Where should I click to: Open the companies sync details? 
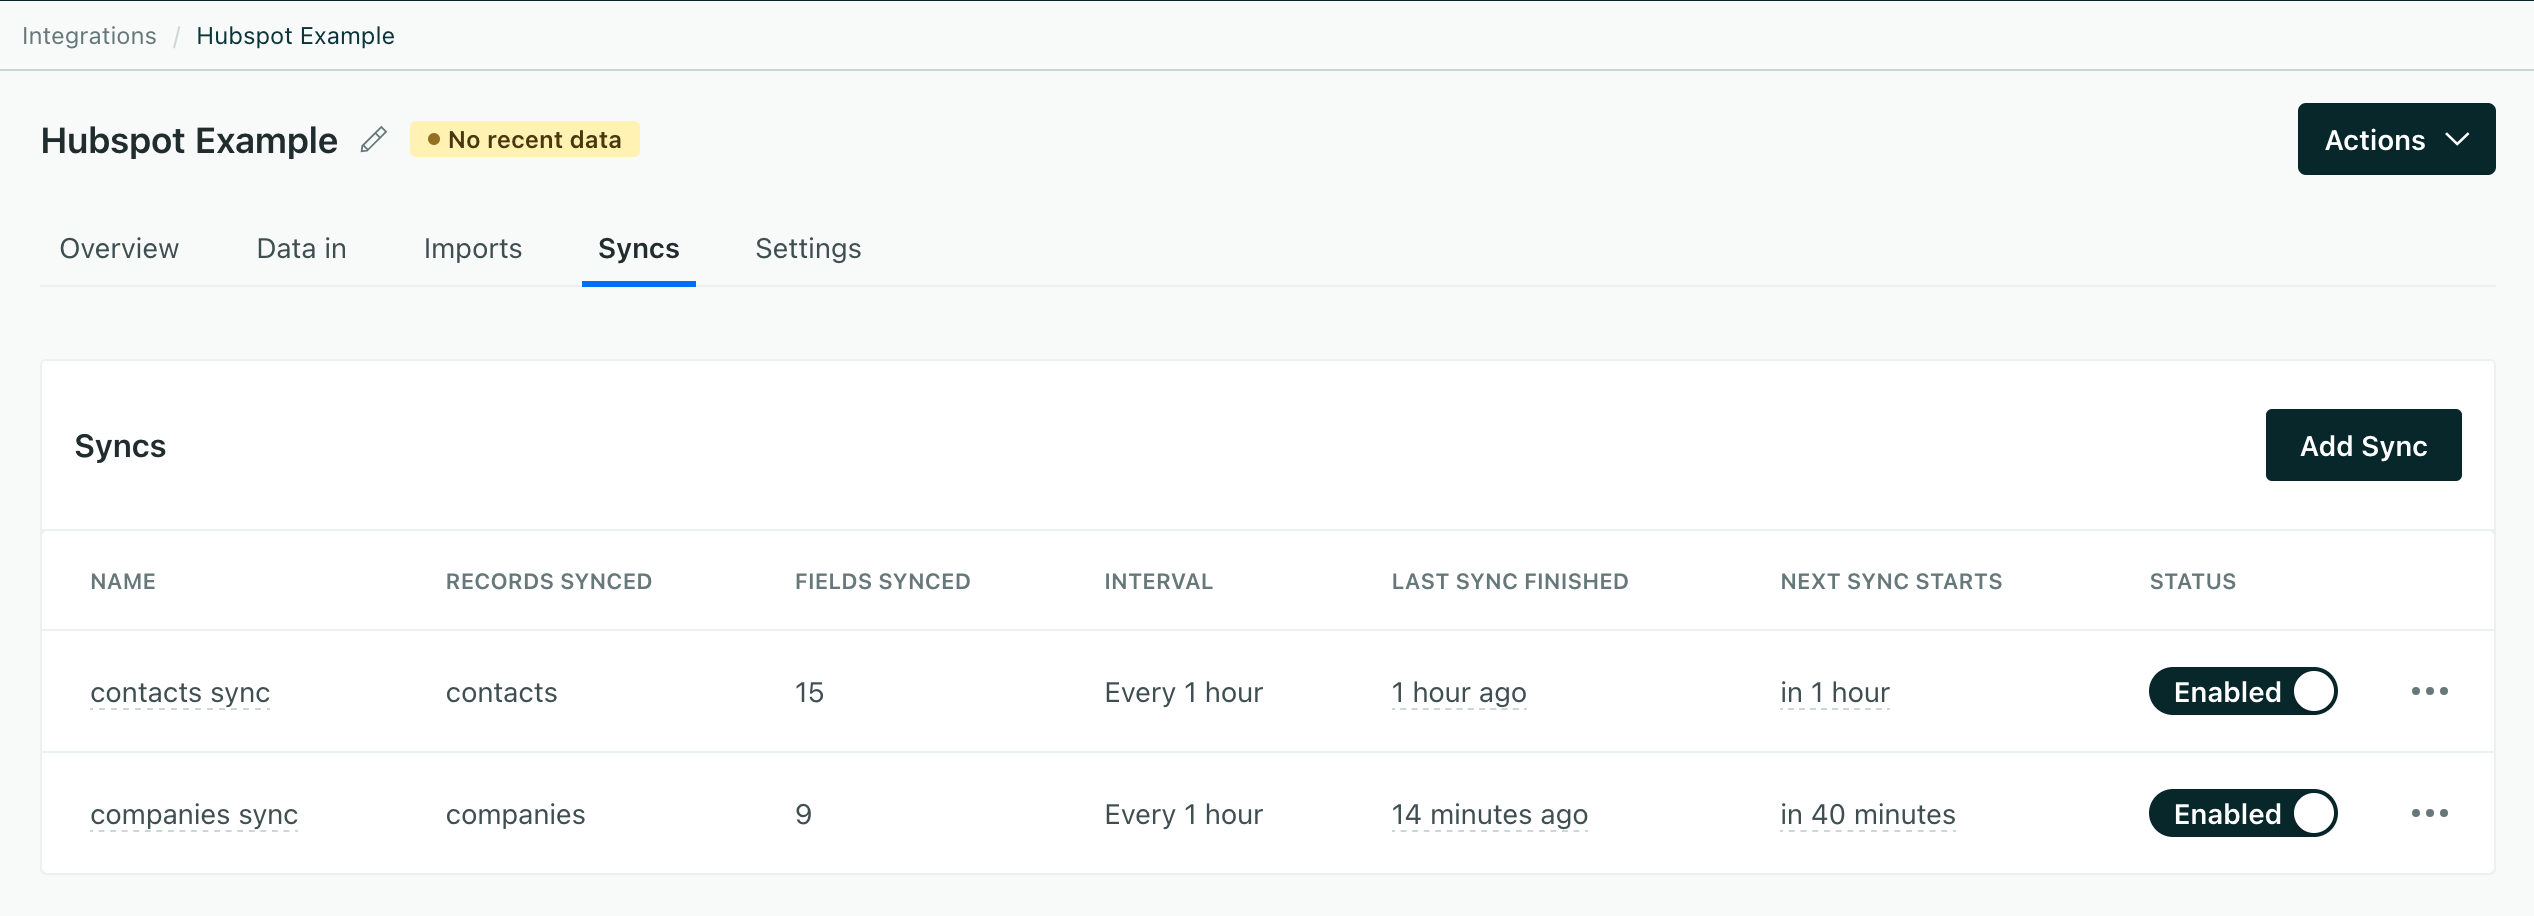(x=194, y=813)
